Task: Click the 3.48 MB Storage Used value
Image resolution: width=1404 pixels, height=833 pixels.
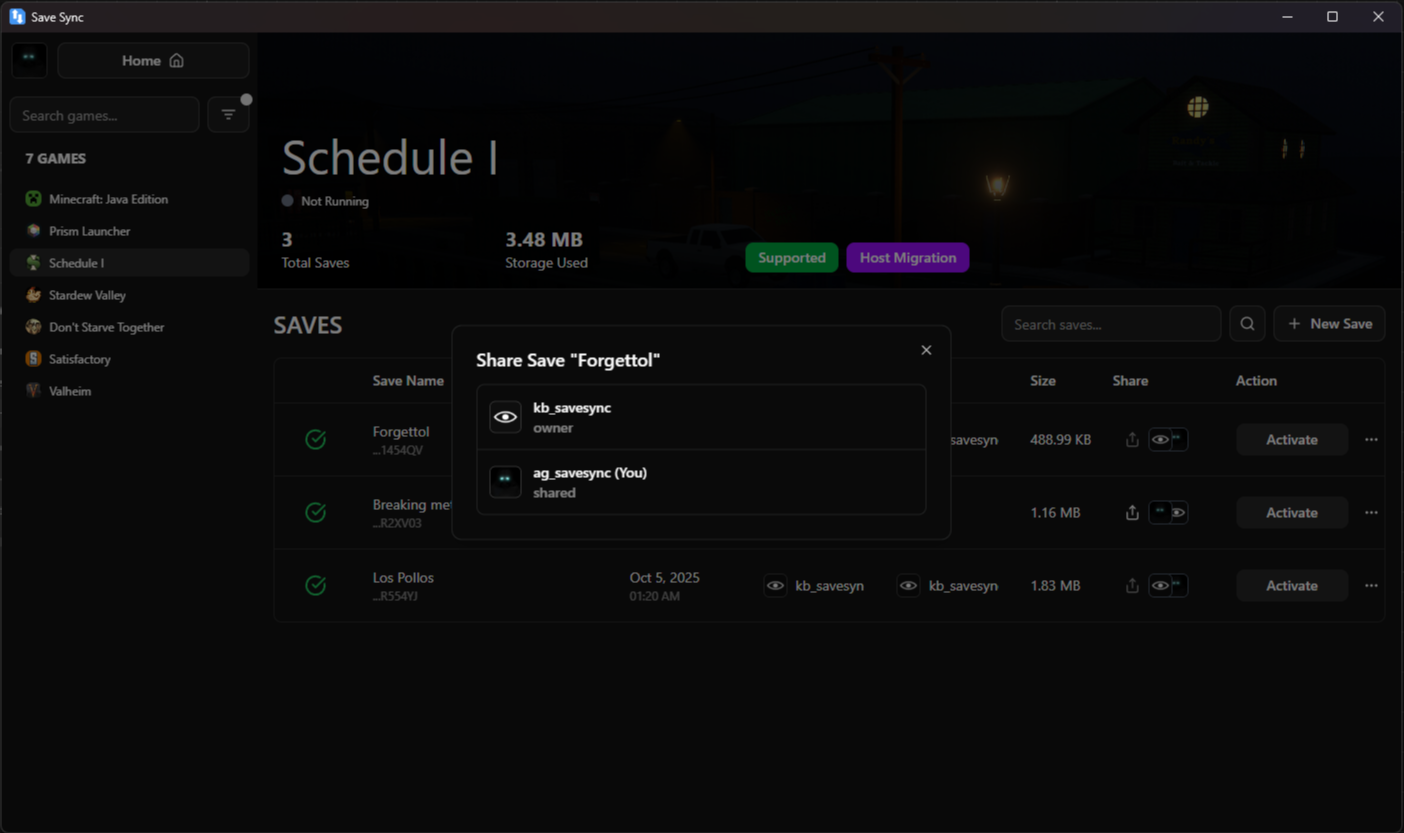Action: [x=544, y=240]
